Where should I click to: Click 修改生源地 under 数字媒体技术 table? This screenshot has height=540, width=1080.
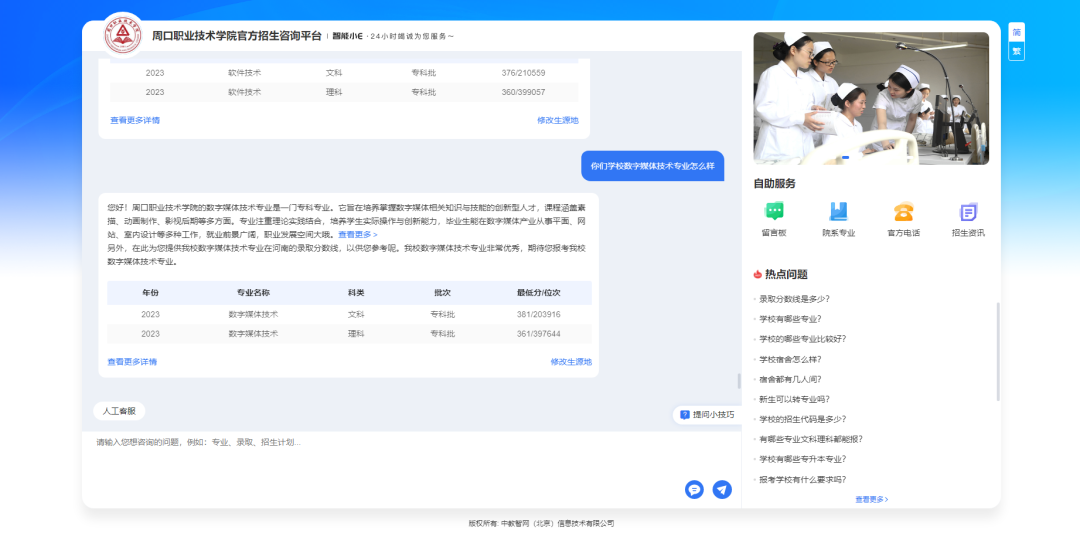click(x=571, y=362)
